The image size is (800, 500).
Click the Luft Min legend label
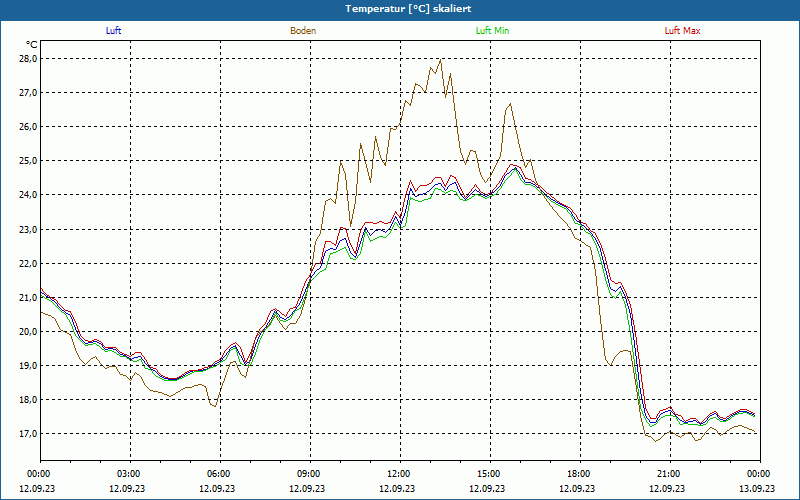coord(492,31)
